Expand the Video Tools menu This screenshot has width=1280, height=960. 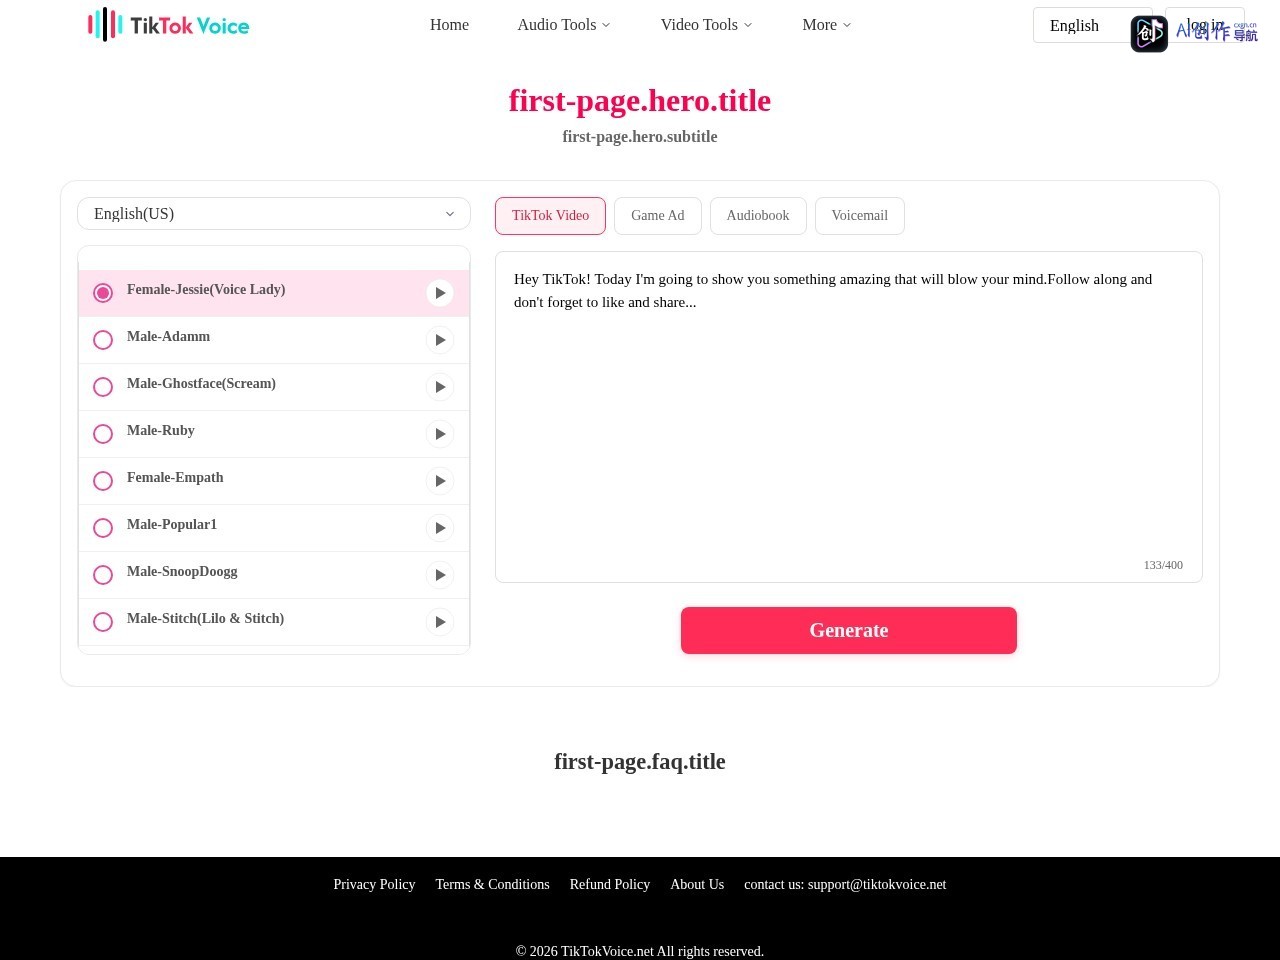[x=706, y=25]
